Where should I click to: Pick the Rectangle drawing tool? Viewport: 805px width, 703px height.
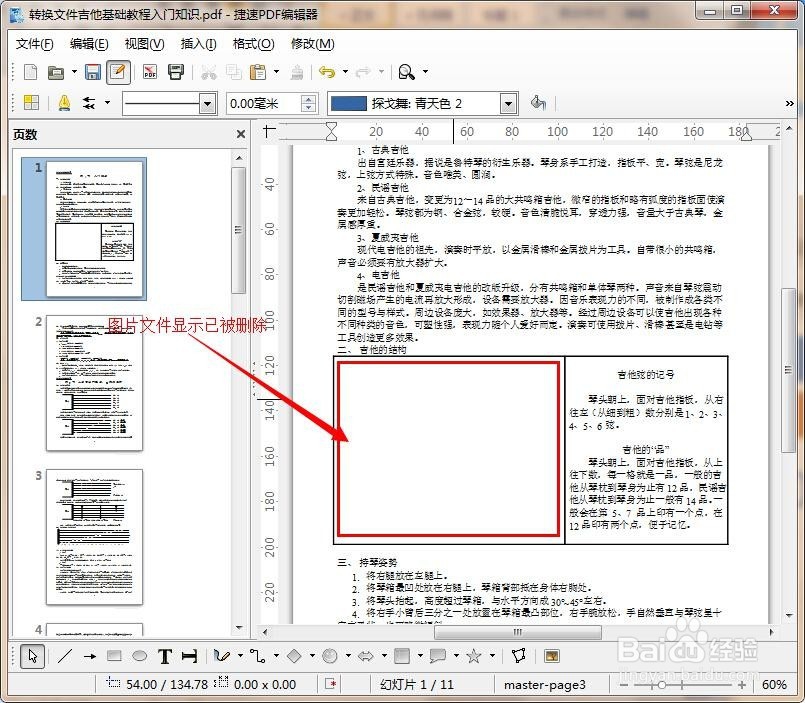113,656
